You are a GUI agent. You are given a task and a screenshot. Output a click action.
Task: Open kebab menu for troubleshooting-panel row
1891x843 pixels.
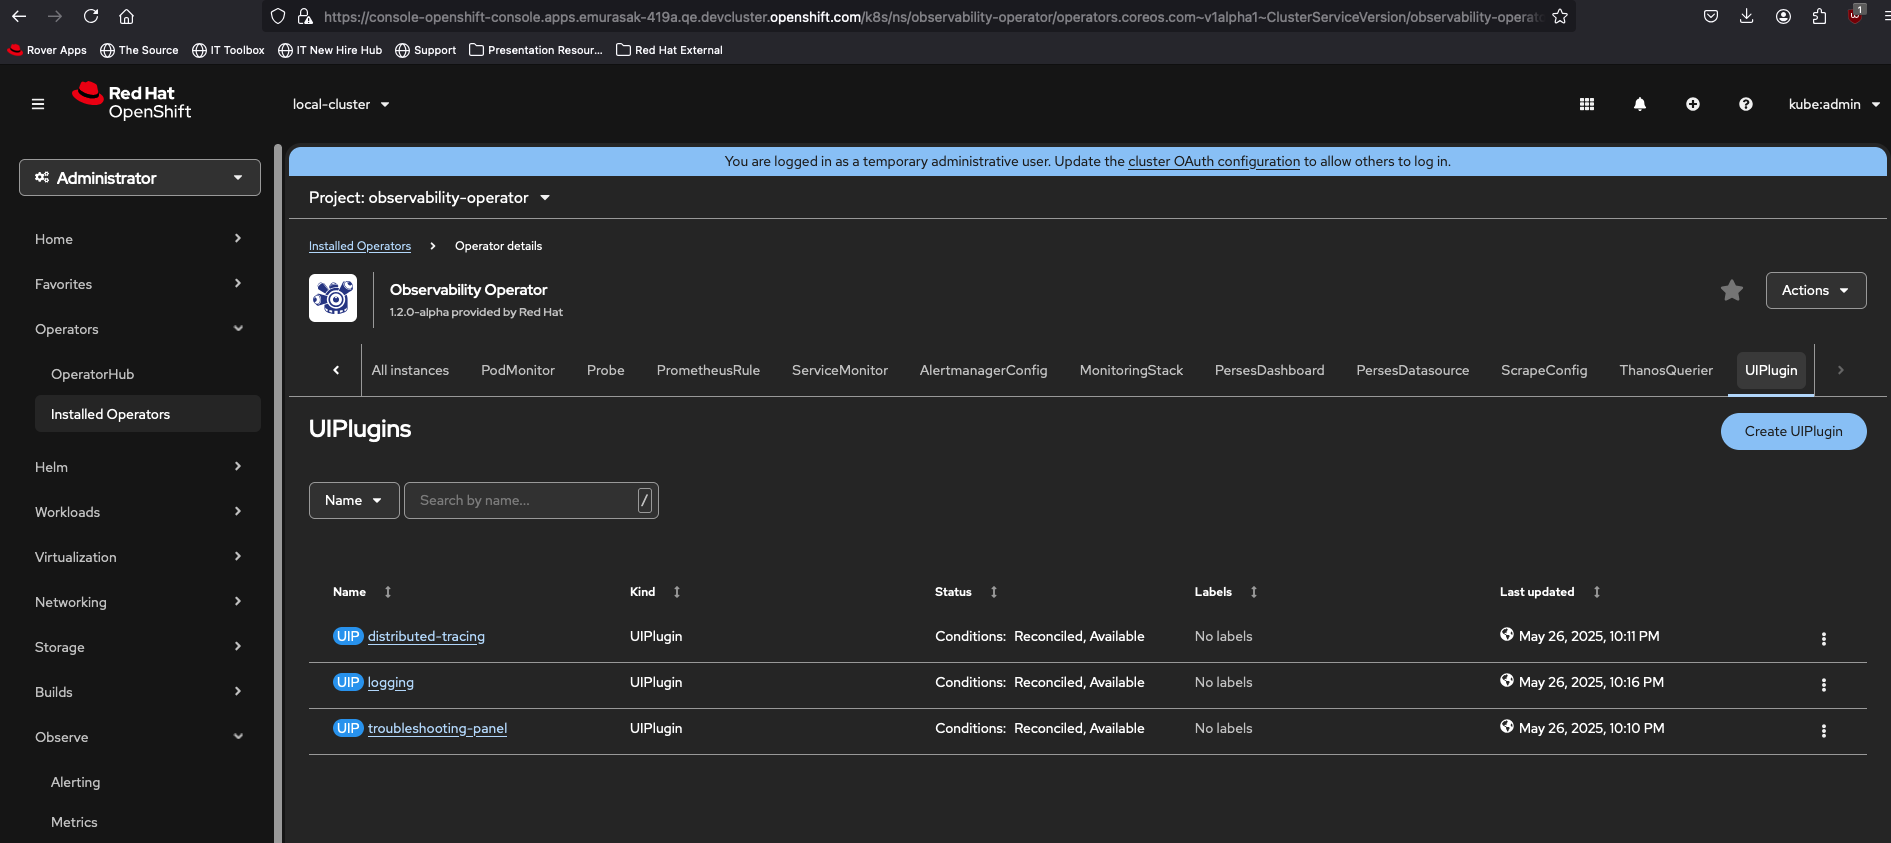click(1823, 731)
